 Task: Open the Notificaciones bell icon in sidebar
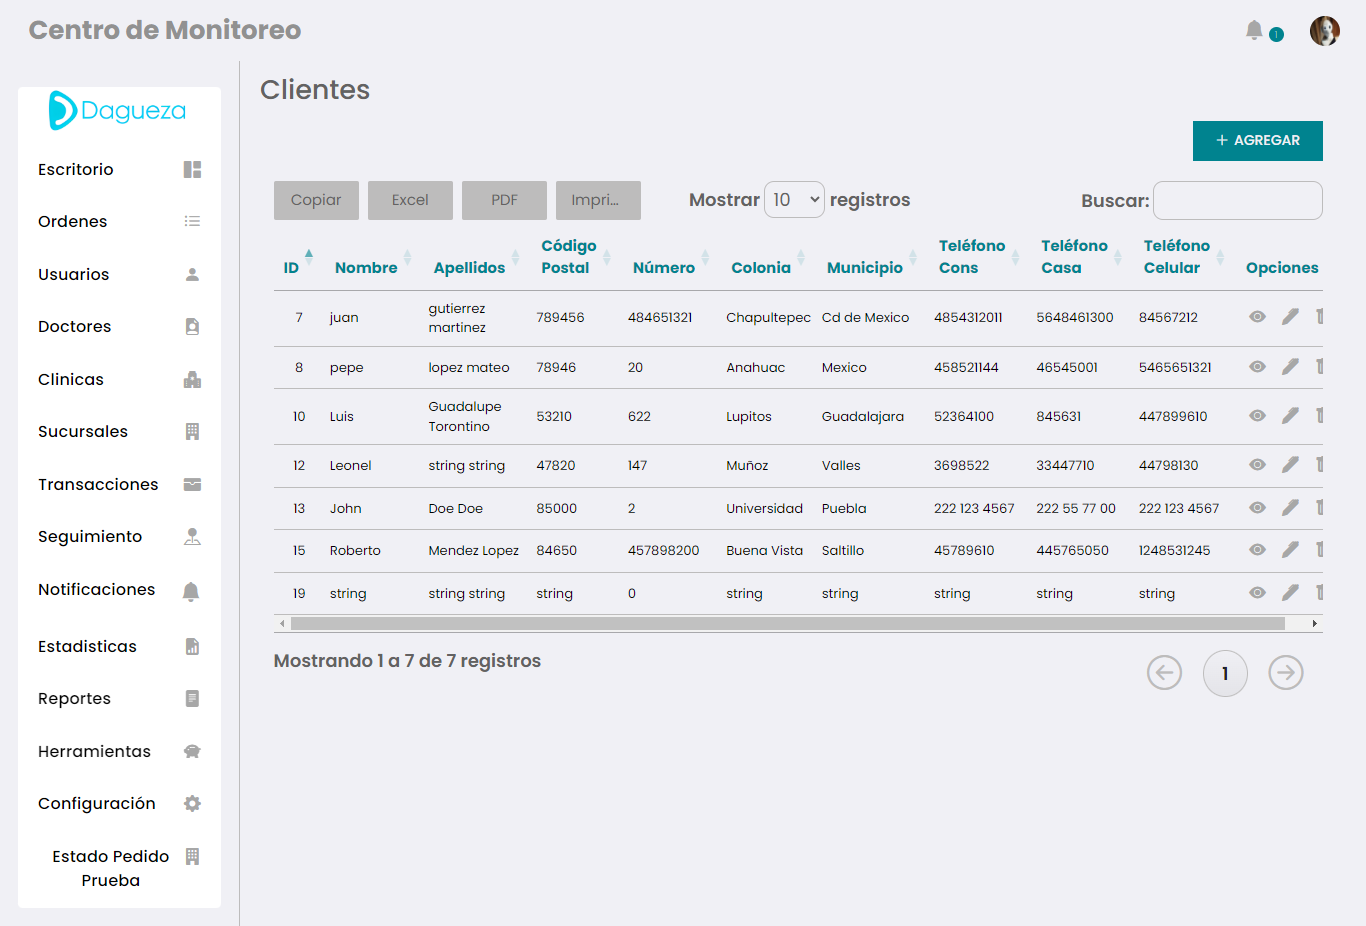coord(192,589)
